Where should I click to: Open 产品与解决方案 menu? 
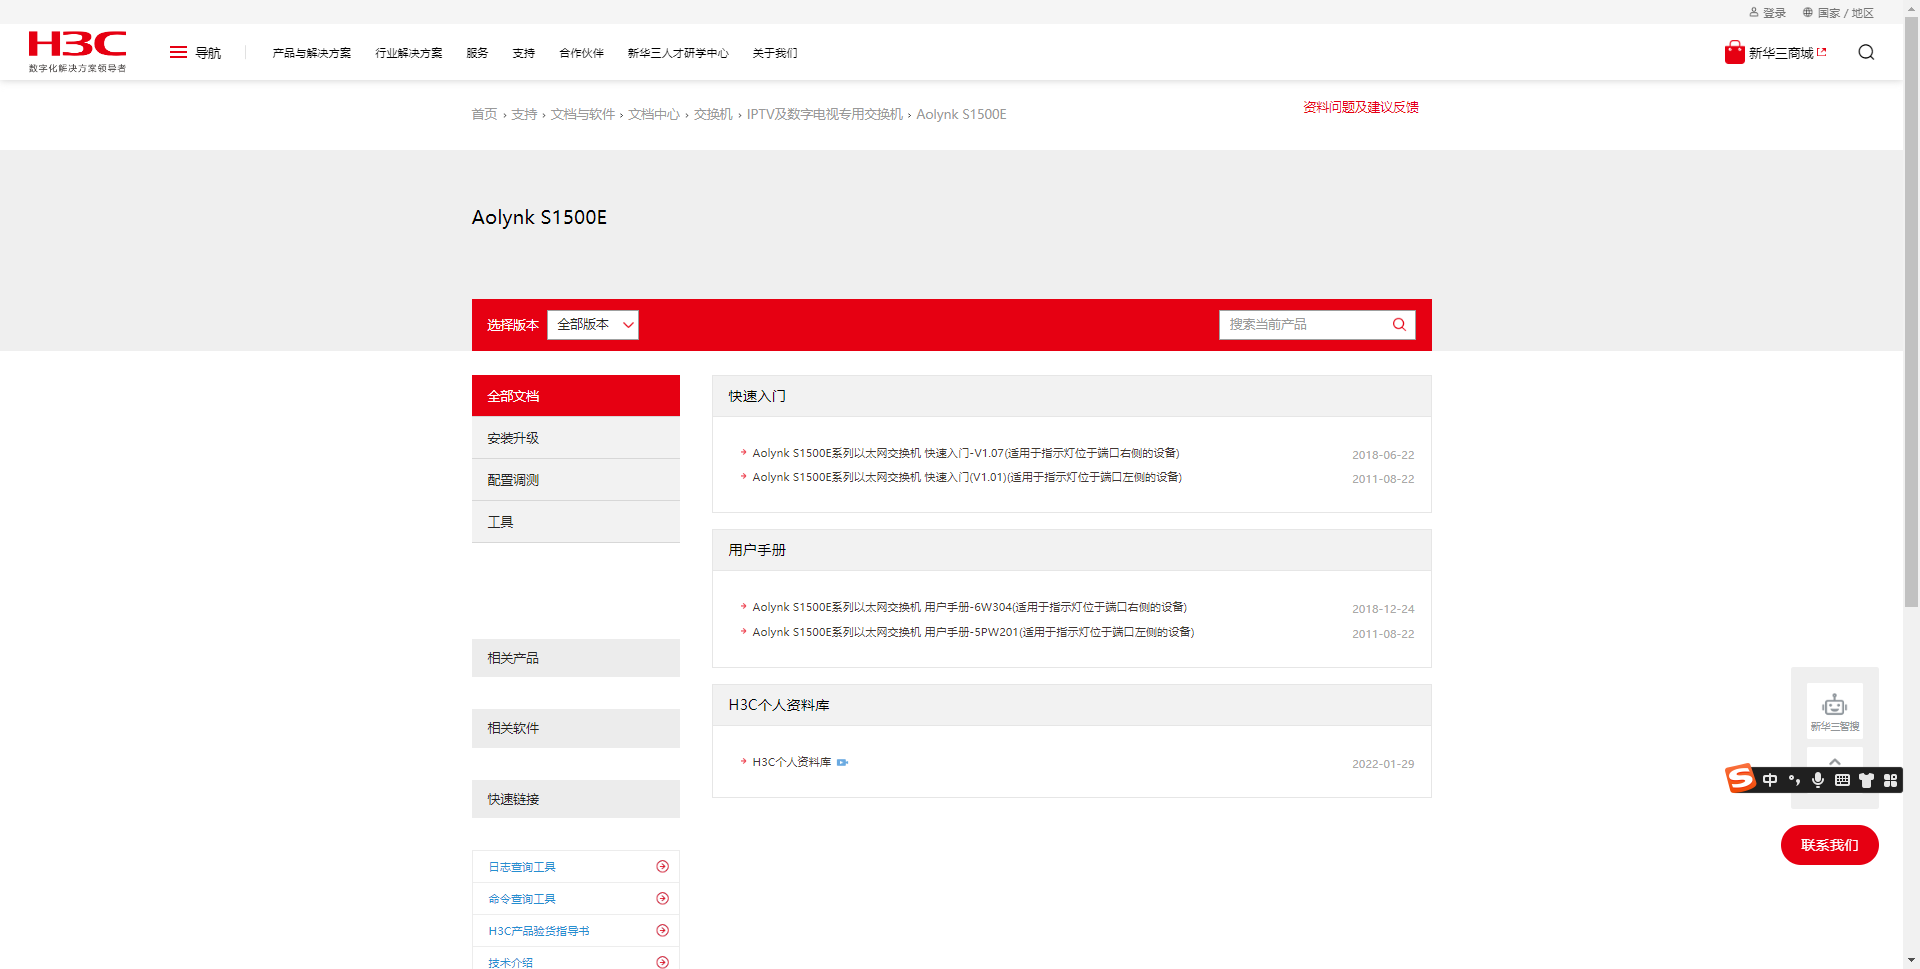[312, 53]
